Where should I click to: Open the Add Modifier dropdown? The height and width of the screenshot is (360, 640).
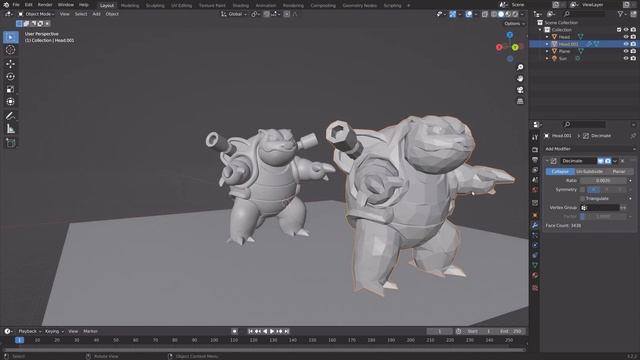click(x=590, y=149)
